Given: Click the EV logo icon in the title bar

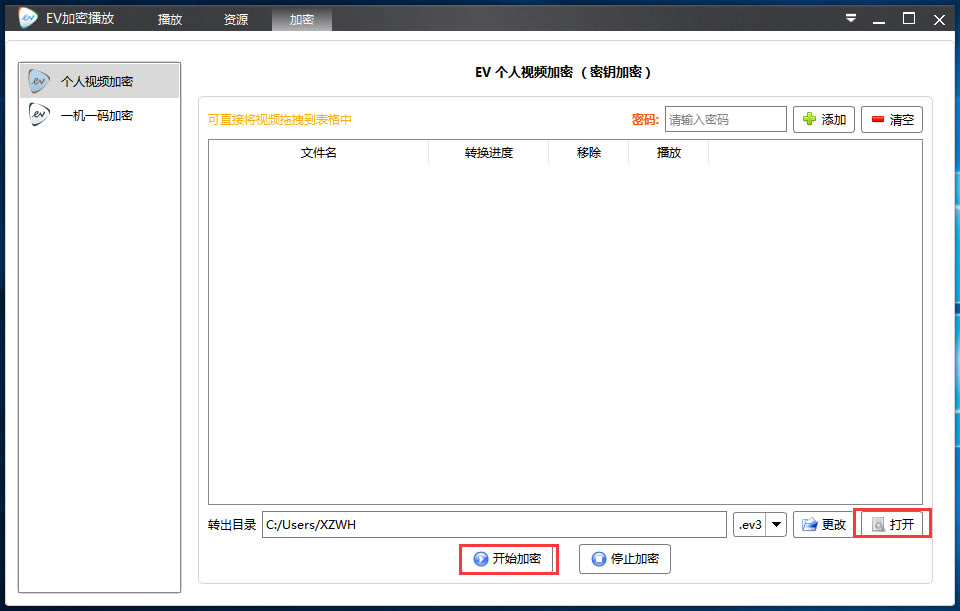Looking at the screenshot, I should click(x=26, y=17).
